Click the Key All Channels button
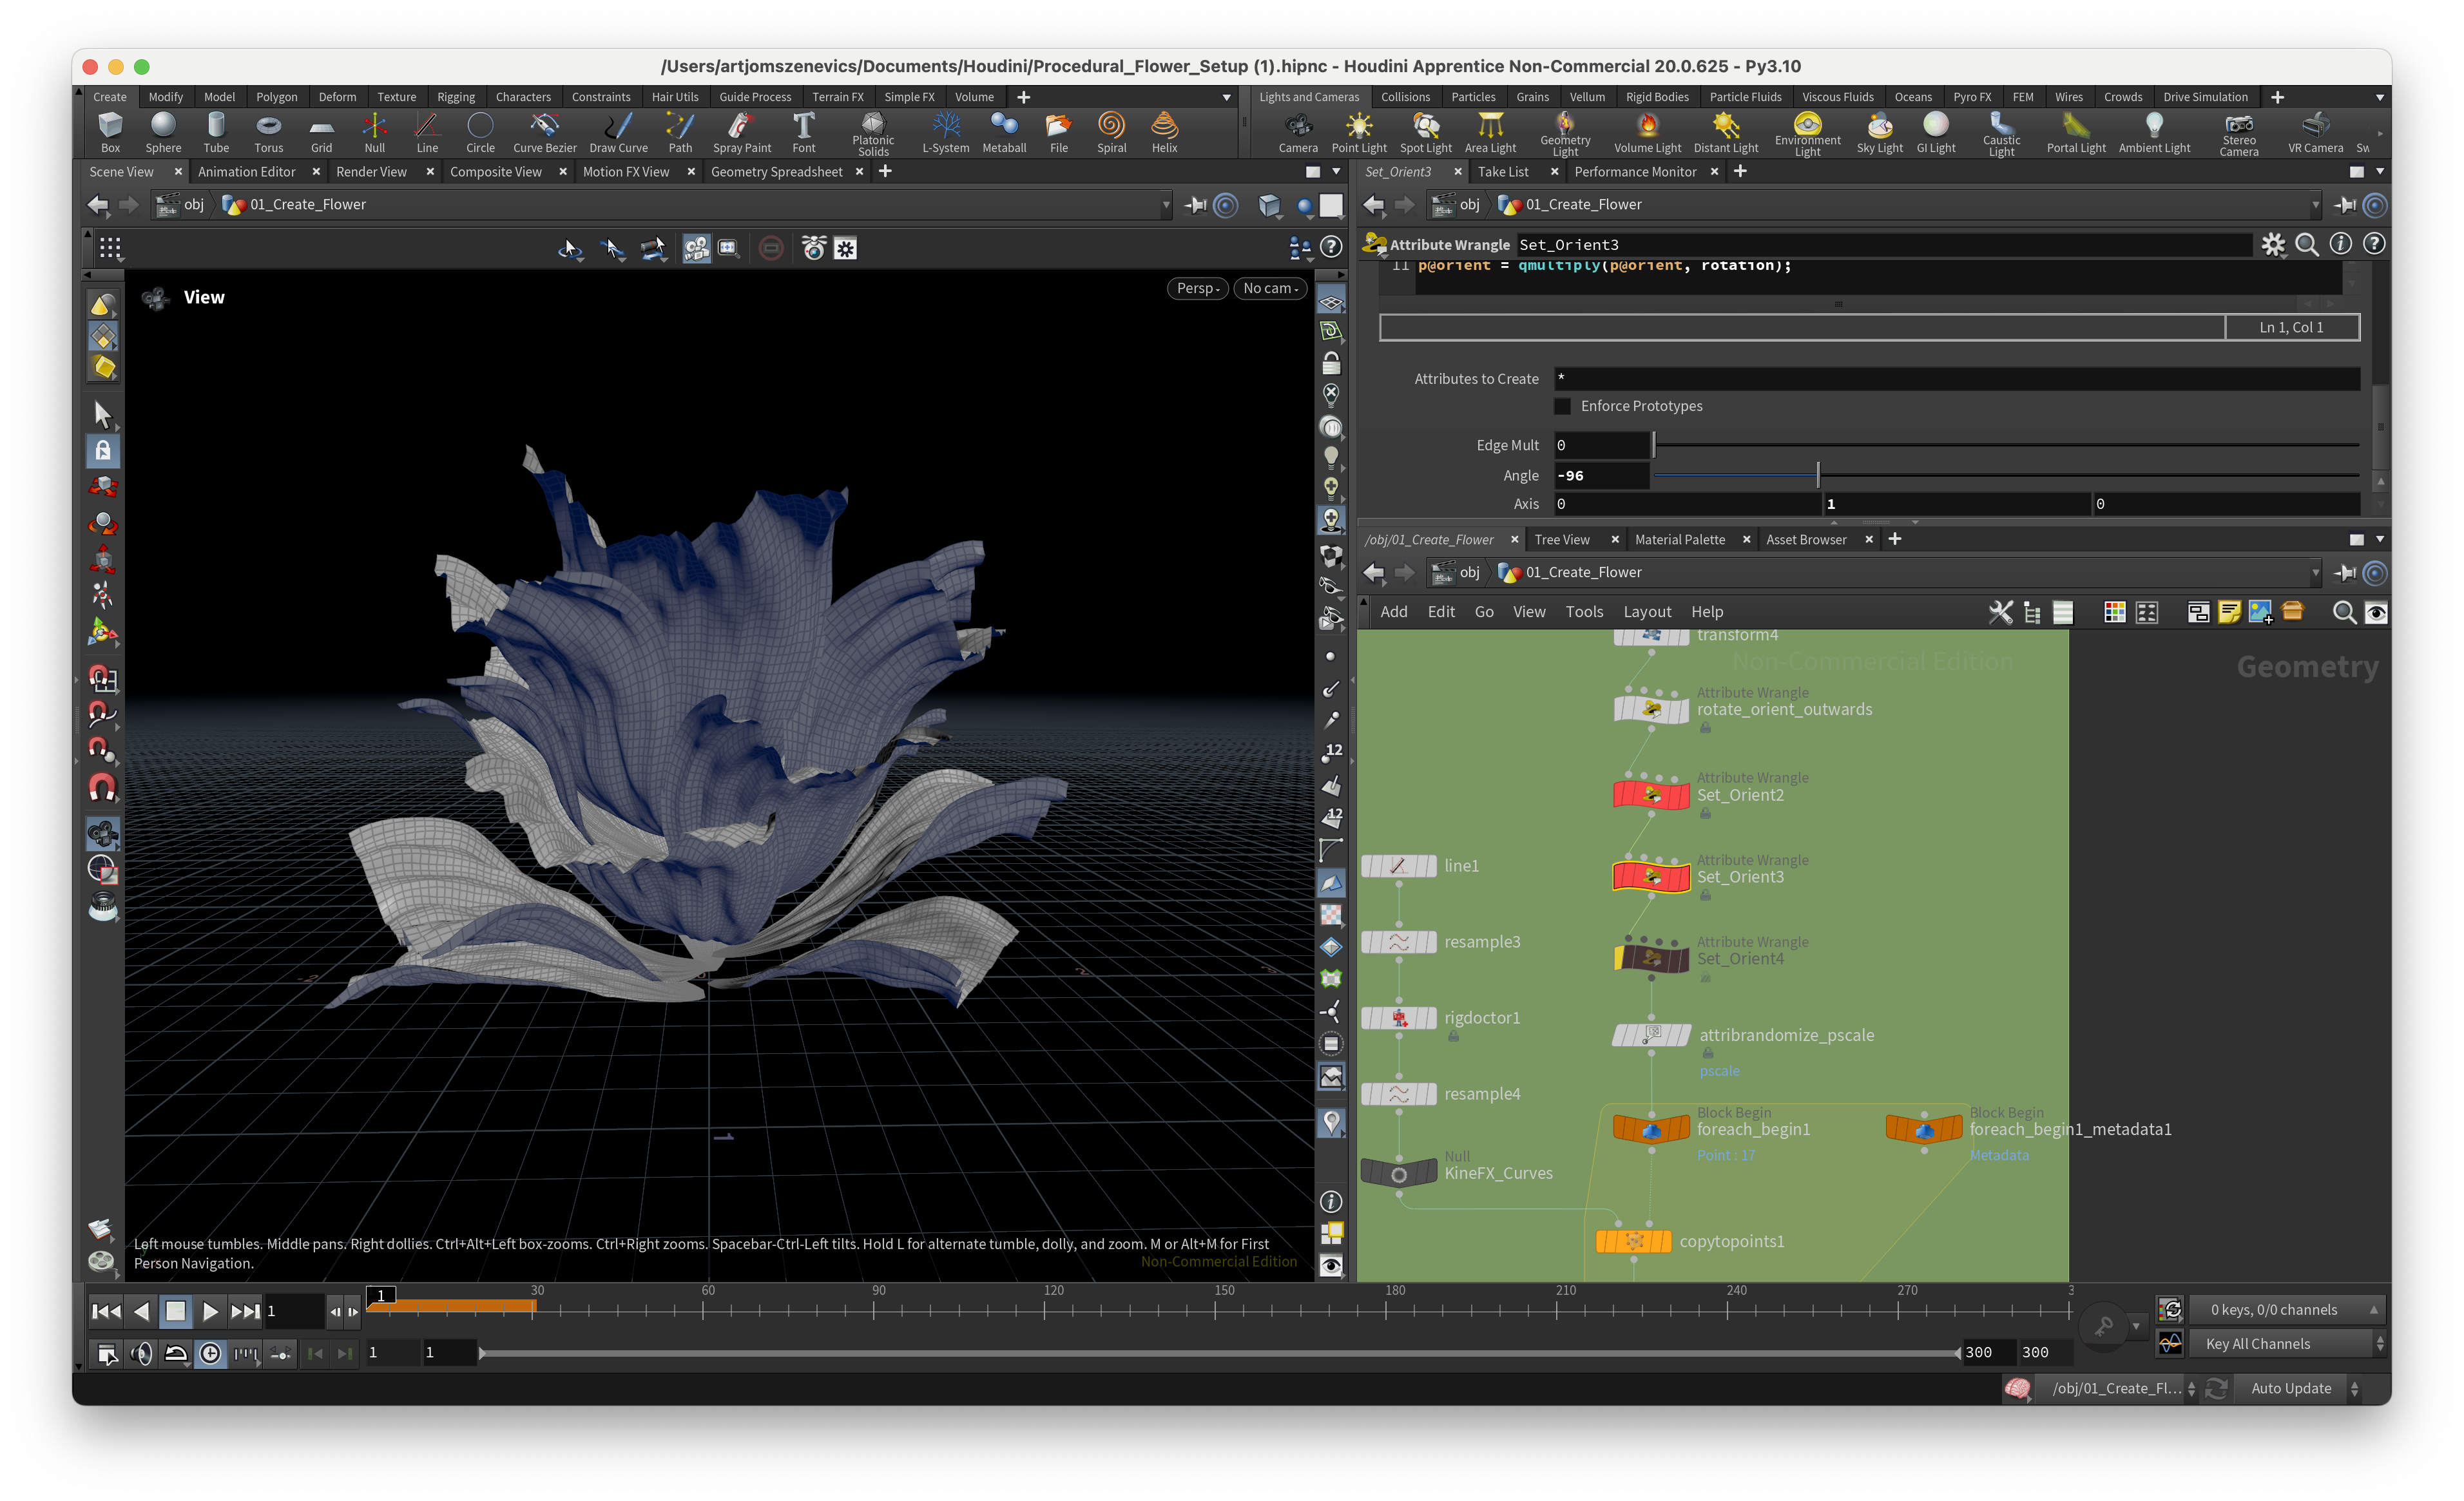 click(2257, 1344)
